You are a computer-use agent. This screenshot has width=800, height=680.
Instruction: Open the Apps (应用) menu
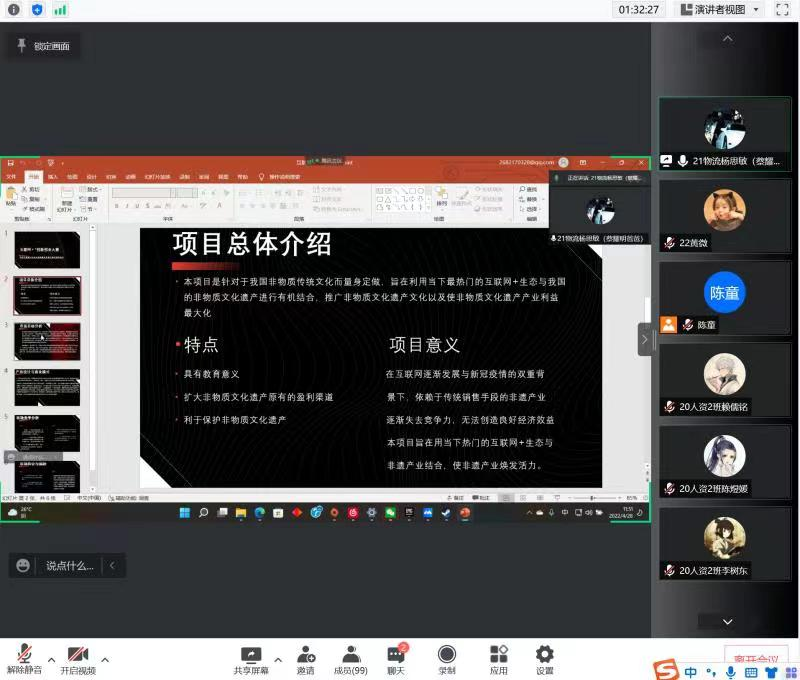pyautogui.click(x=498, y=656)
